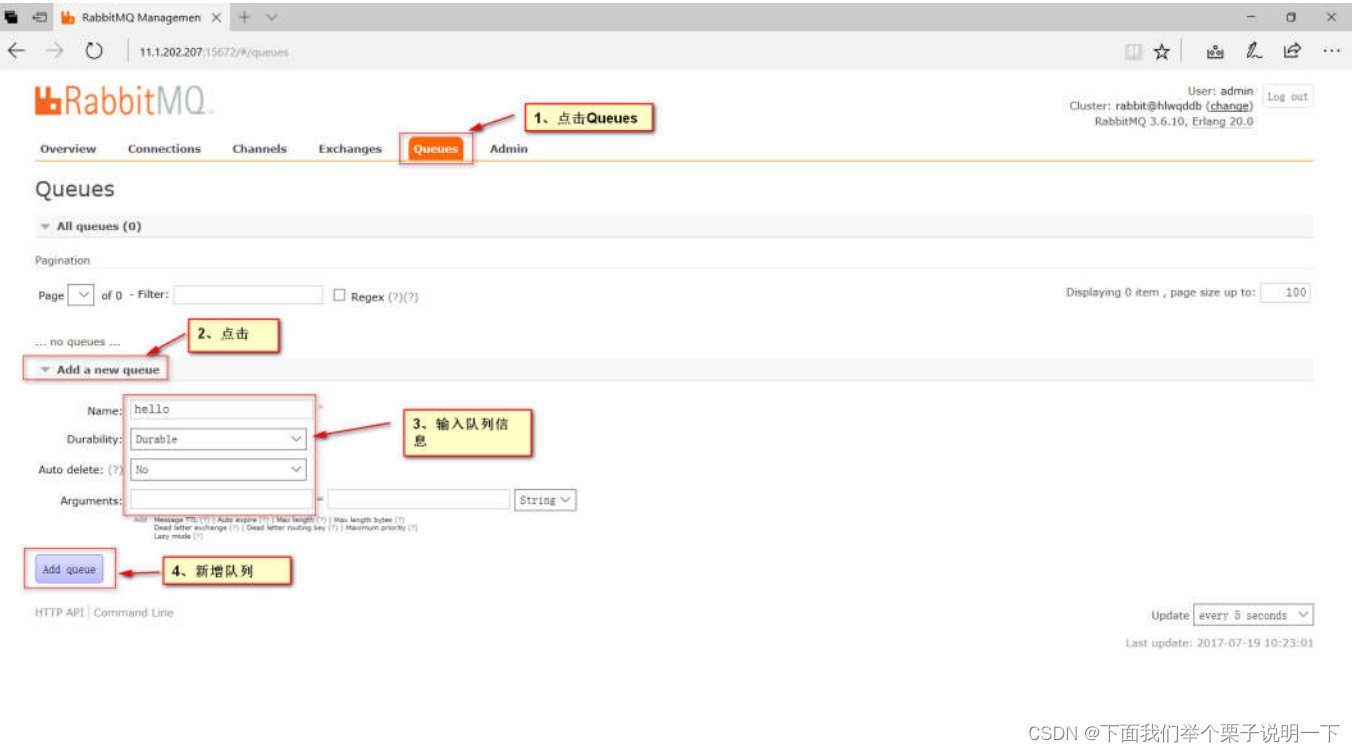Open the Command Line link
Screen dimensions: 1355x752
(133, 613)
